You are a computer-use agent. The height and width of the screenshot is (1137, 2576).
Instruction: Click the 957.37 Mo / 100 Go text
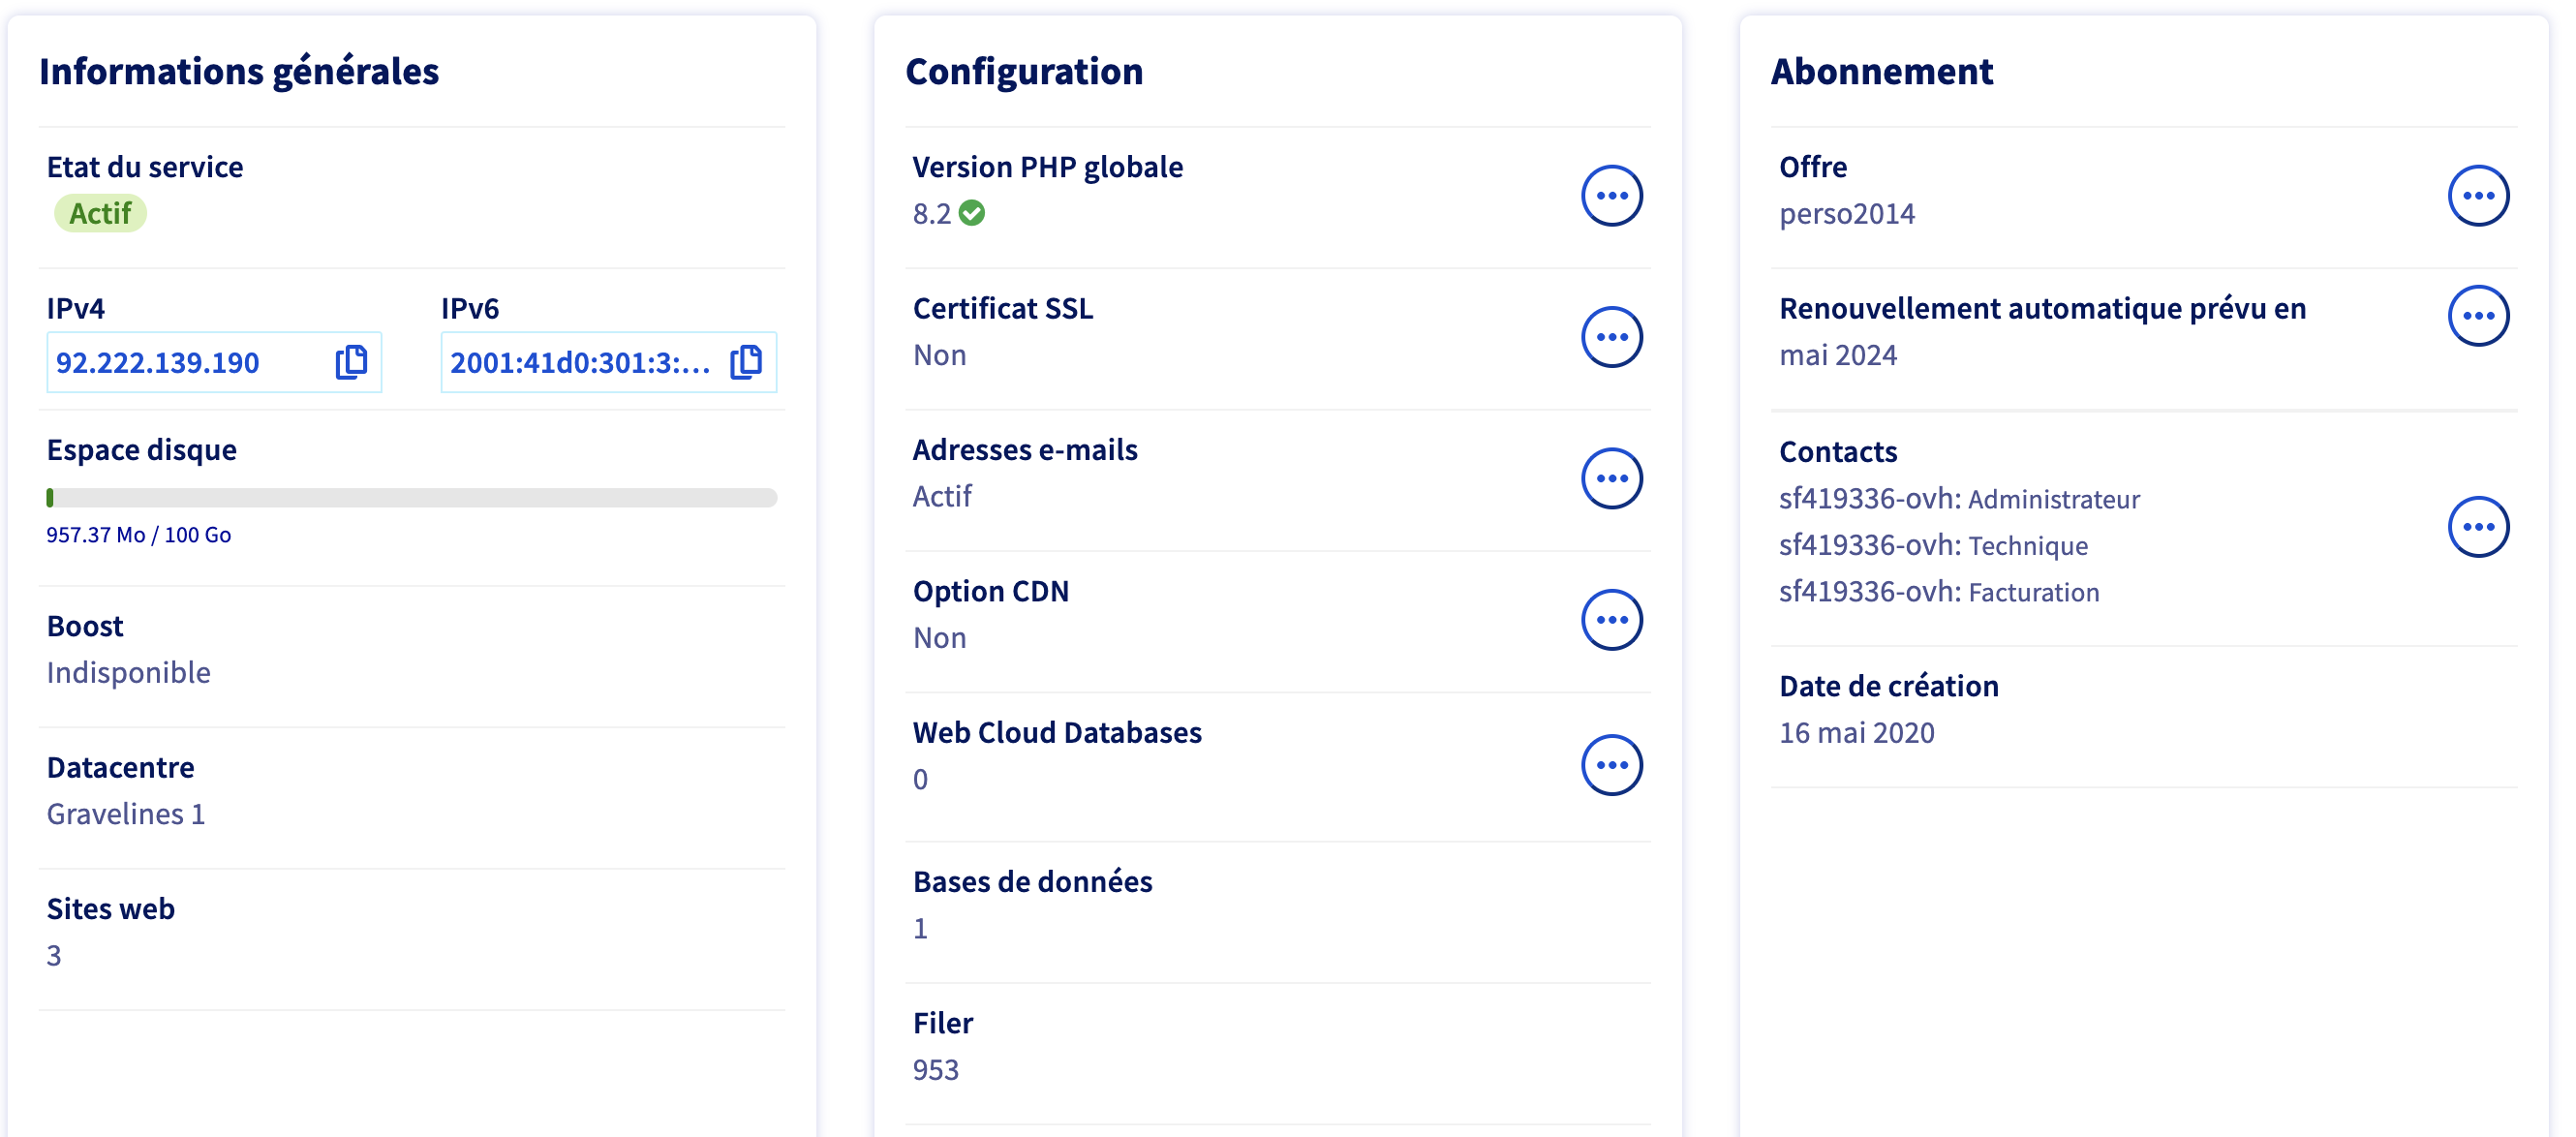[139, 535]
